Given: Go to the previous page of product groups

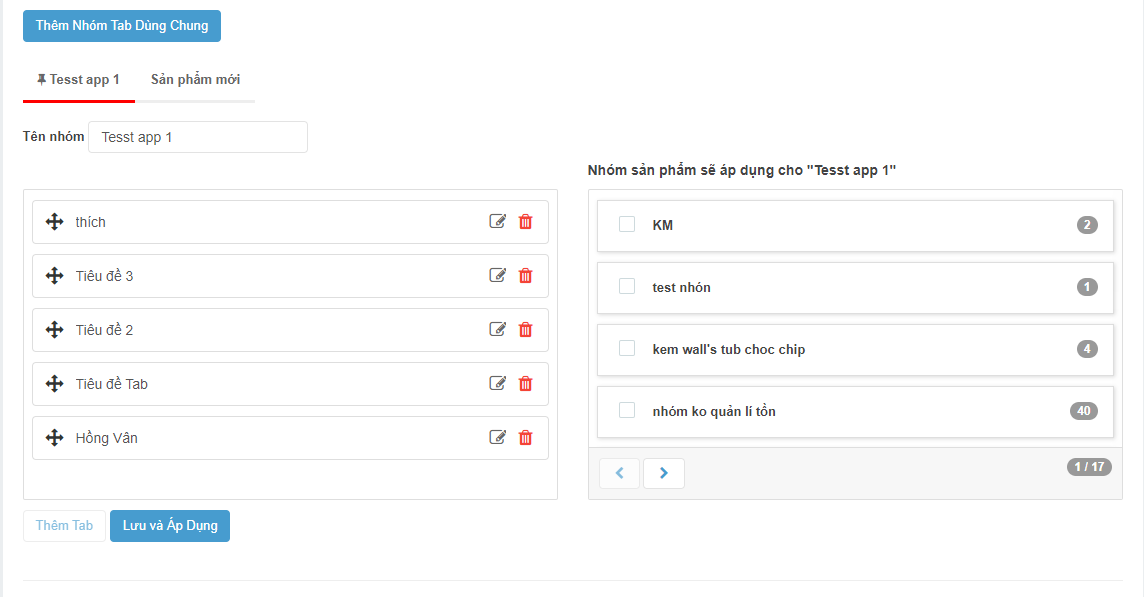Looking at the screenshot, I should 619,473.
